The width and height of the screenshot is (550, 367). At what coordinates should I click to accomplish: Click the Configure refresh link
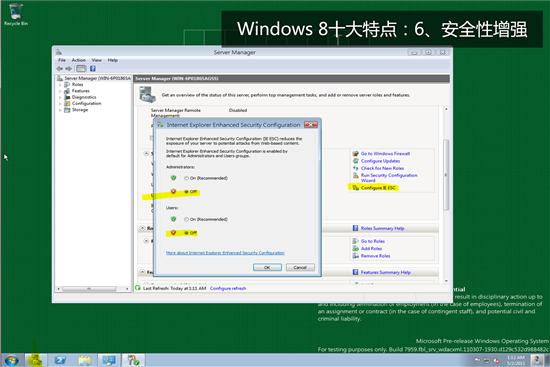coord(228,288)
